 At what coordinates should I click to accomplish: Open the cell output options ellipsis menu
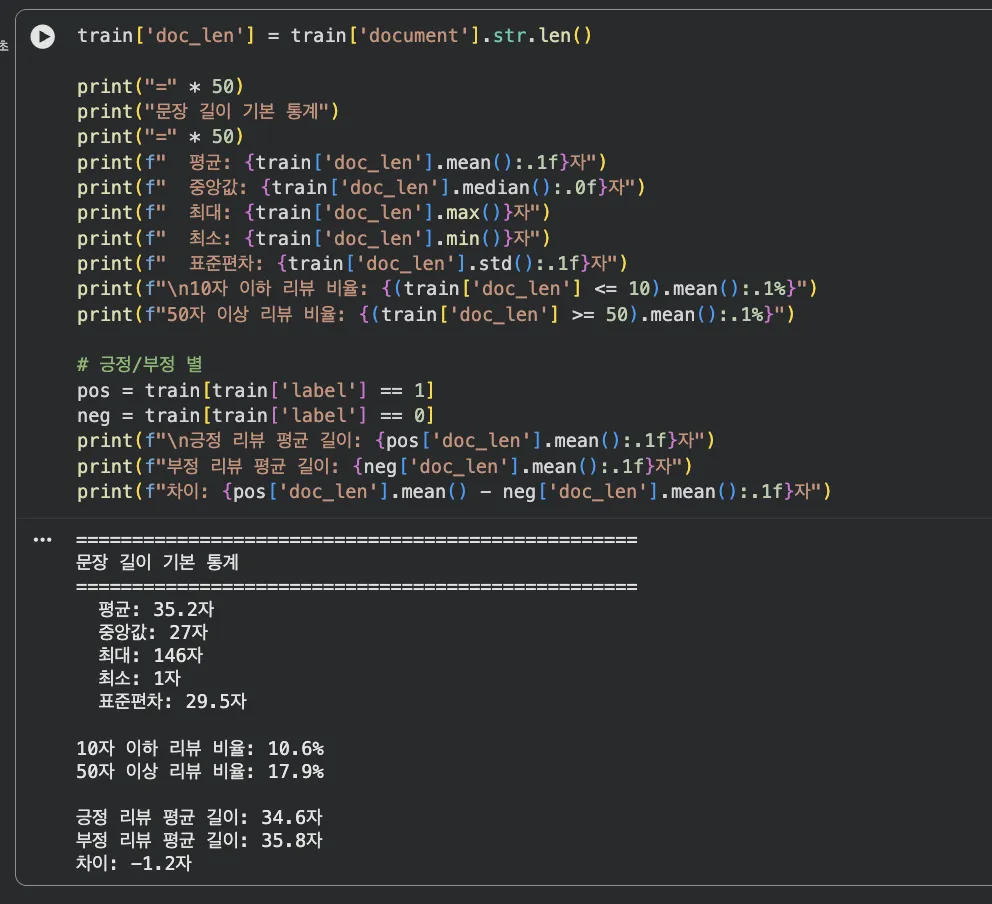(x=42, y=540)
